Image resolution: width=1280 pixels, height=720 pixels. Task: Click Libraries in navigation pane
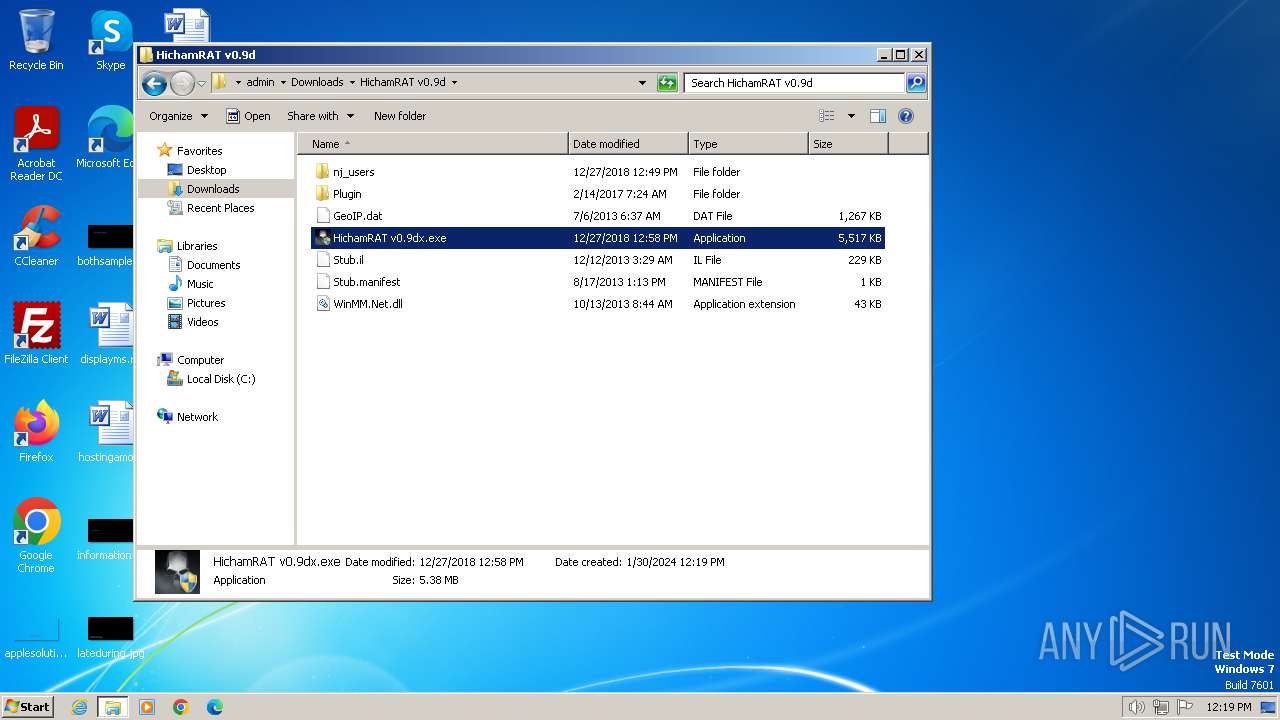pos(197,246)
